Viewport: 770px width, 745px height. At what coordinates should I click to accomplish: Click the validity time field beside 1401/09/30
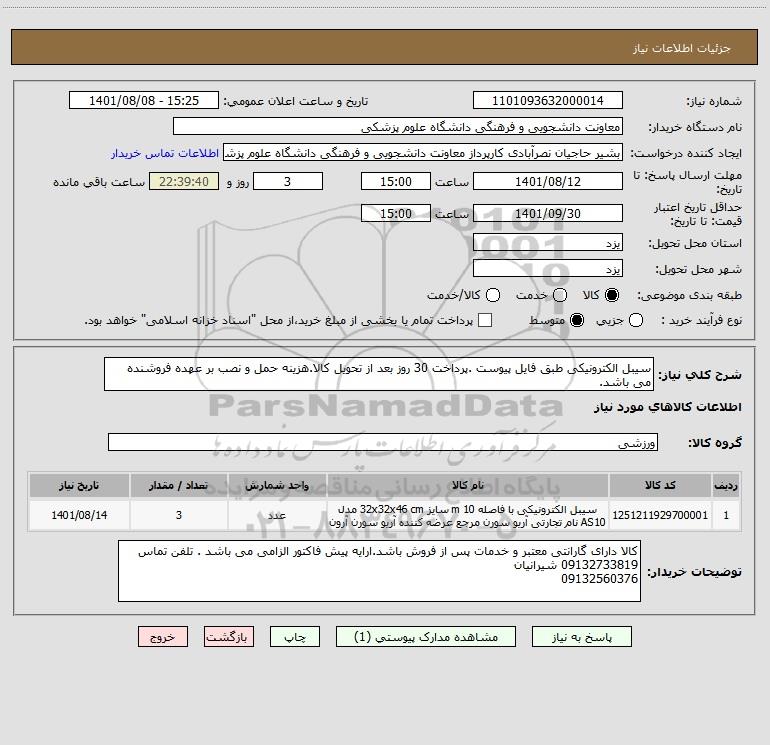(396, 213)
